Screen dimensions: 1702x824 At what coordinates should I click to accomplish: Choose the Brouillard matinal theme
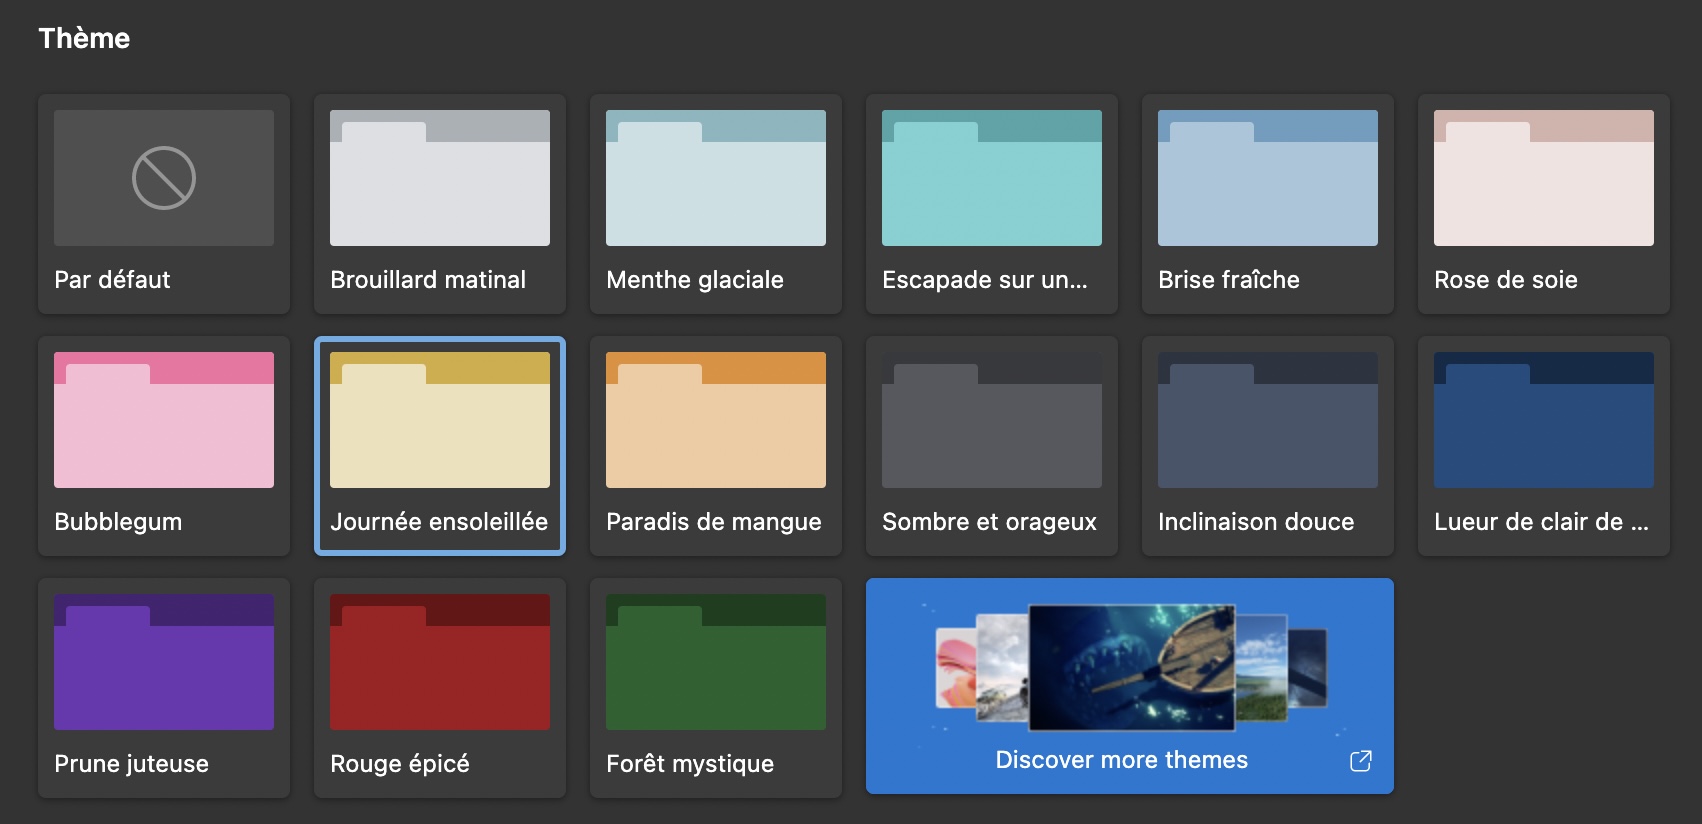(x=439, y=204)
